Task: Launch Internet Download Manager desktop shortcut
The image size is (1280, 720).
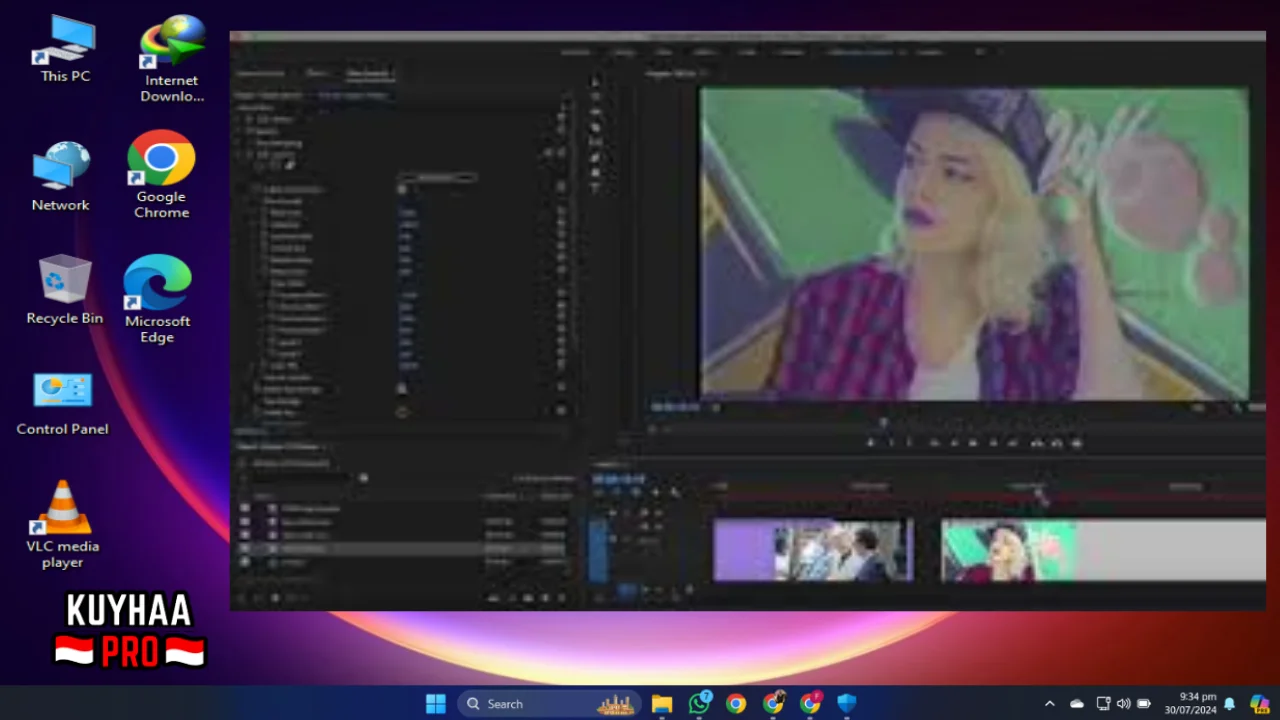Action: [x=172, y=58]
